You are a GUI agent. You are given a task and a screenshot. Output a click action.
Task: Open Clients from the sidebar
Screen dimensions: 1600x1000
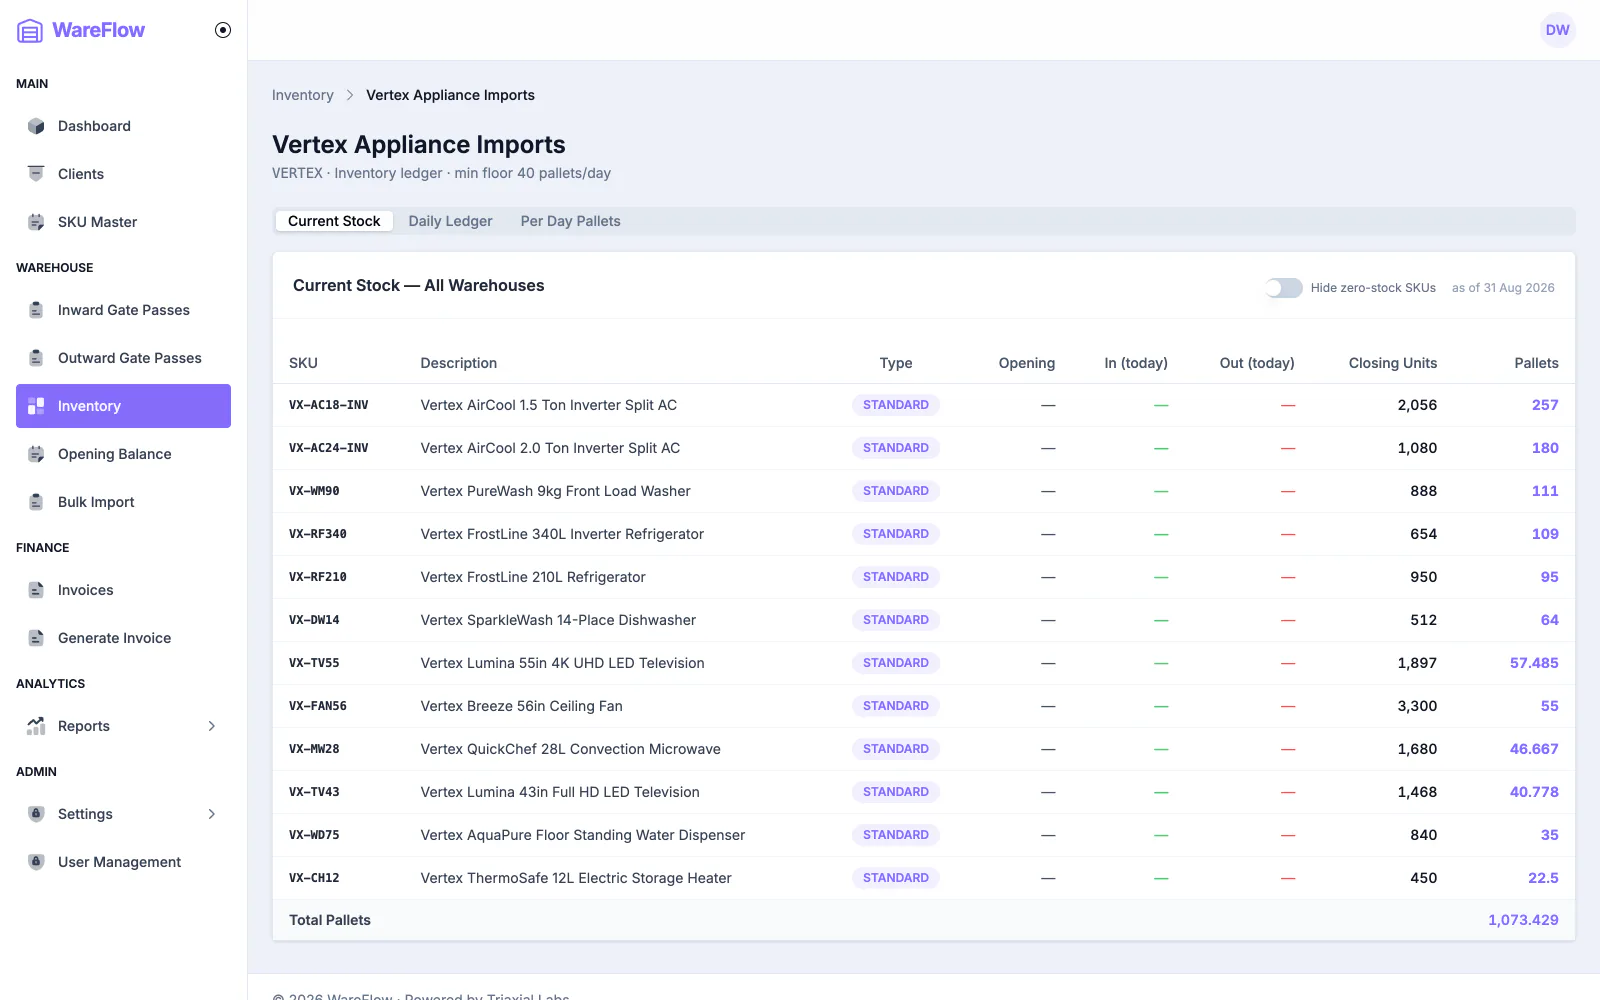123,174
